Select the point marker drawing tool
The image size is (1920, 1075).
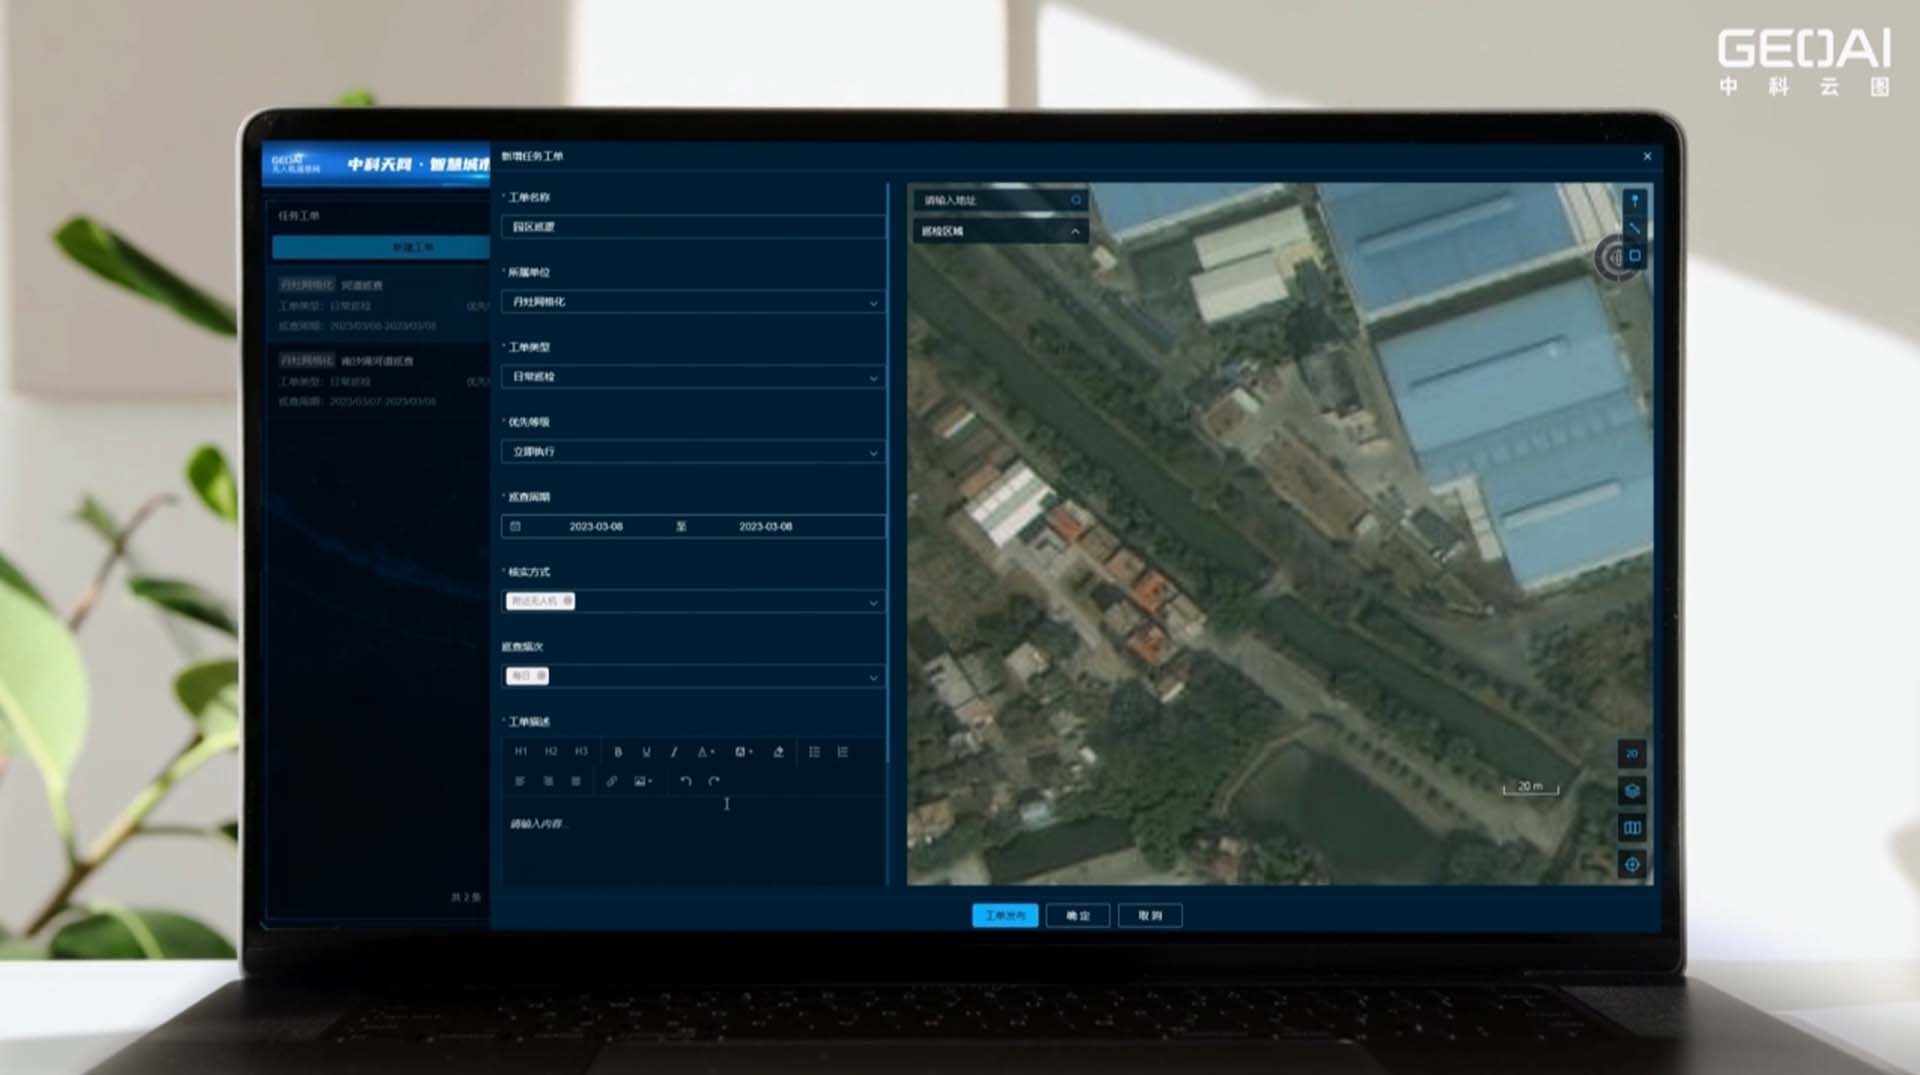[x=1635, y=201]
